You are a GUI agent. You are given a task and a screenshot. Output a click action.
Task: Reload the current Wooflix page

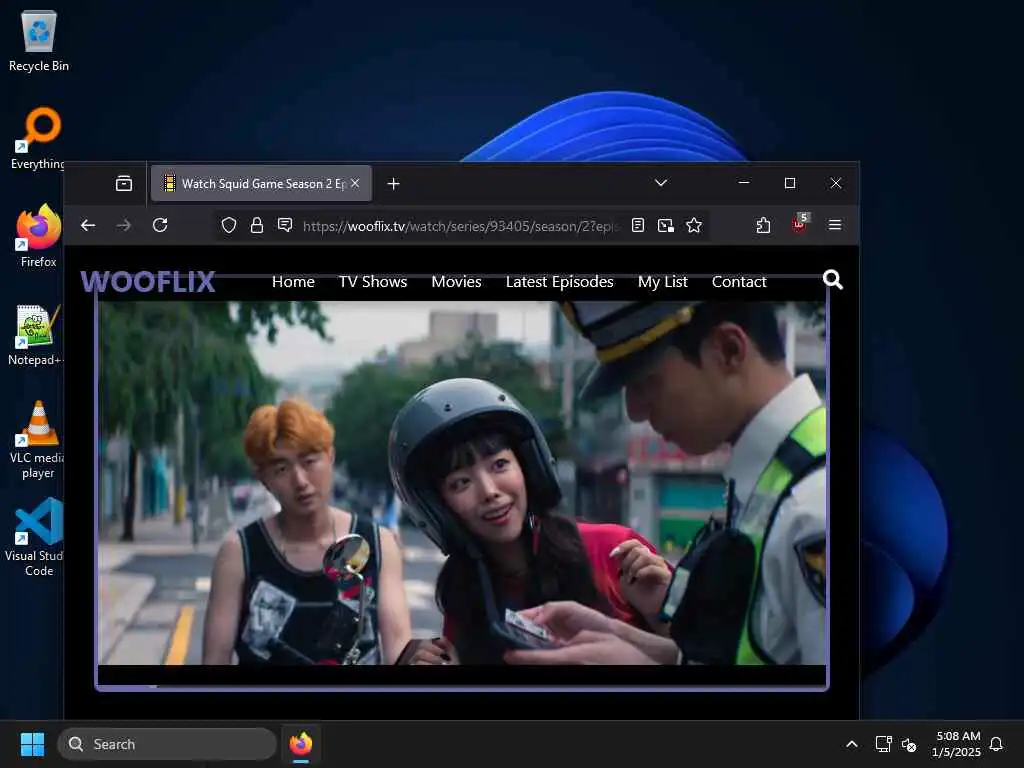pos(160,225)
